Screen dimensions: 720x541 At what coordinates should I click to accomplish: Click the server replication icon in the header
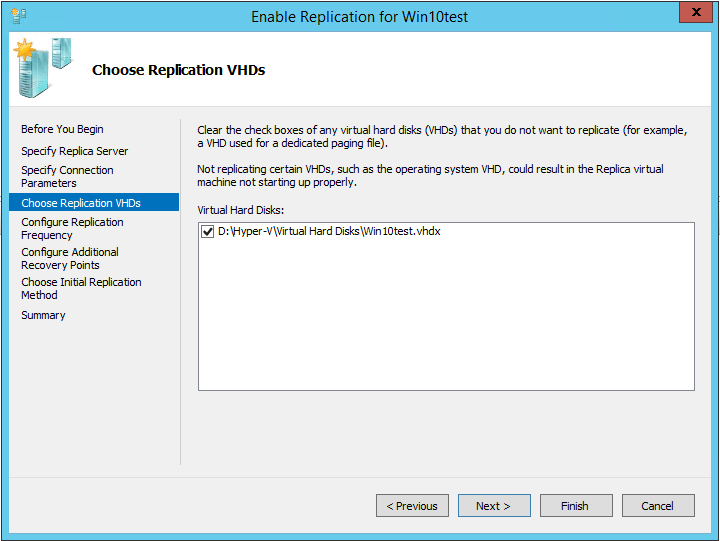point(42,68)
